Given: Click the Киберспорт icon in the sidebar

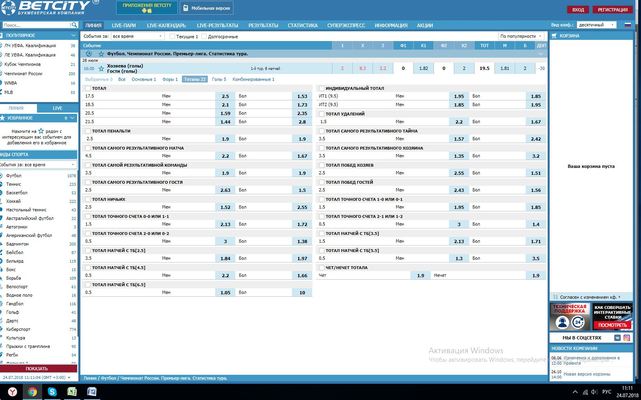Looking at the screenshot, I should coord(2,329).
